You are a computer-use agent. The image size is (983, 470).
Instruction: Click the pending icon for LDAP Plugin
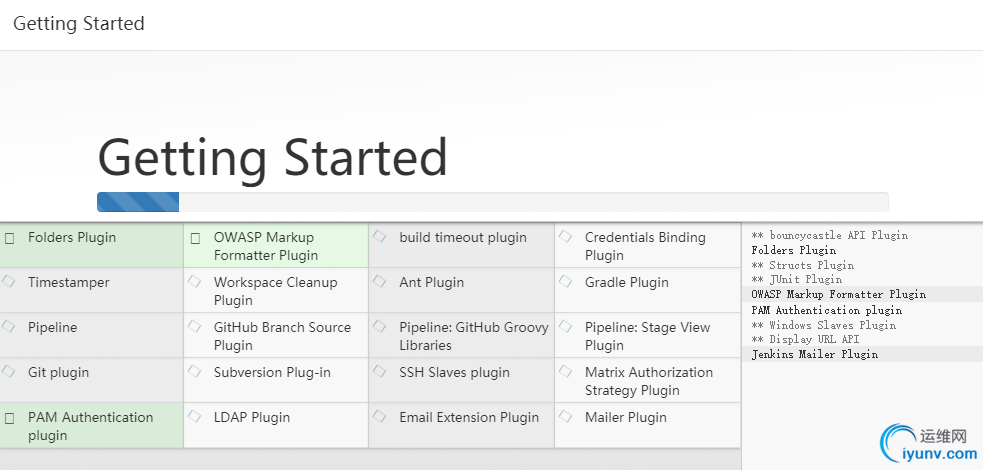click(x=195, y=417)
